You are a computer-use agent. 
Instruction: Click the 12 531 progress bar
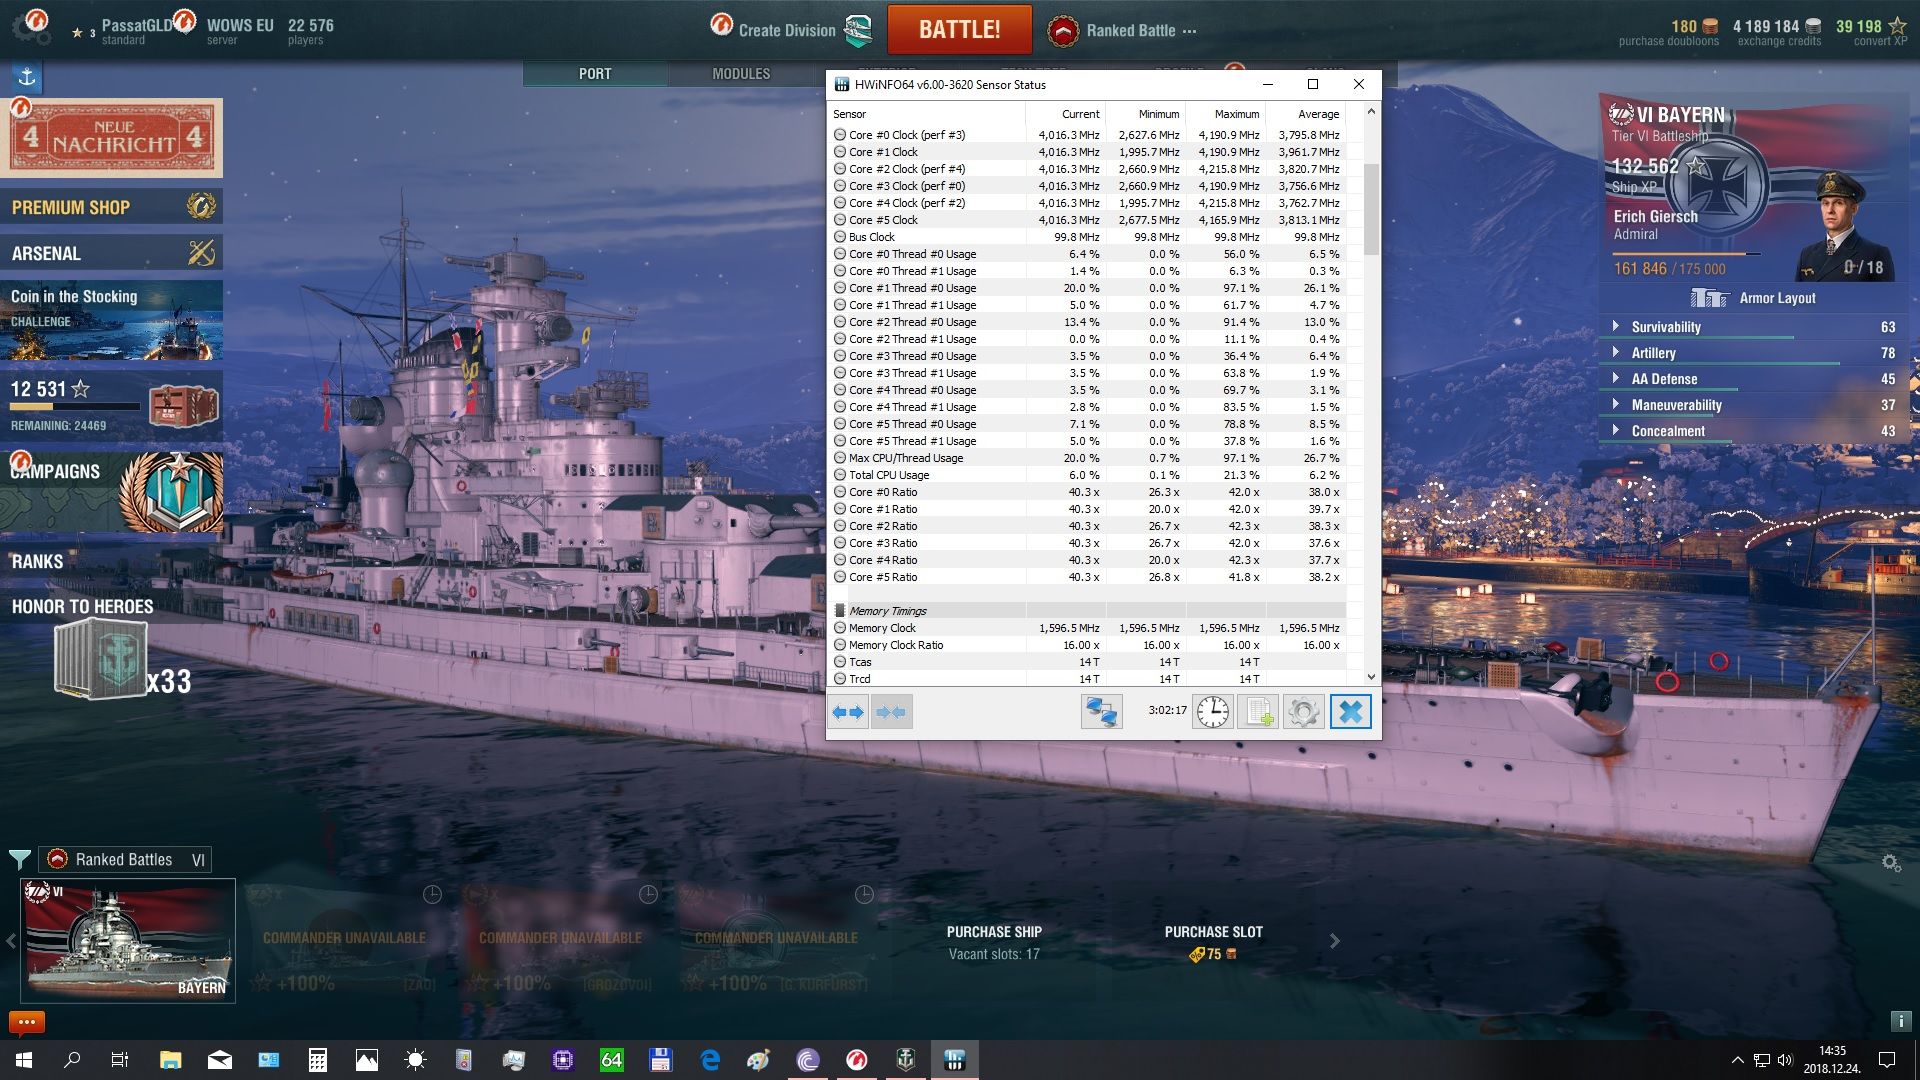click(73, 407)
